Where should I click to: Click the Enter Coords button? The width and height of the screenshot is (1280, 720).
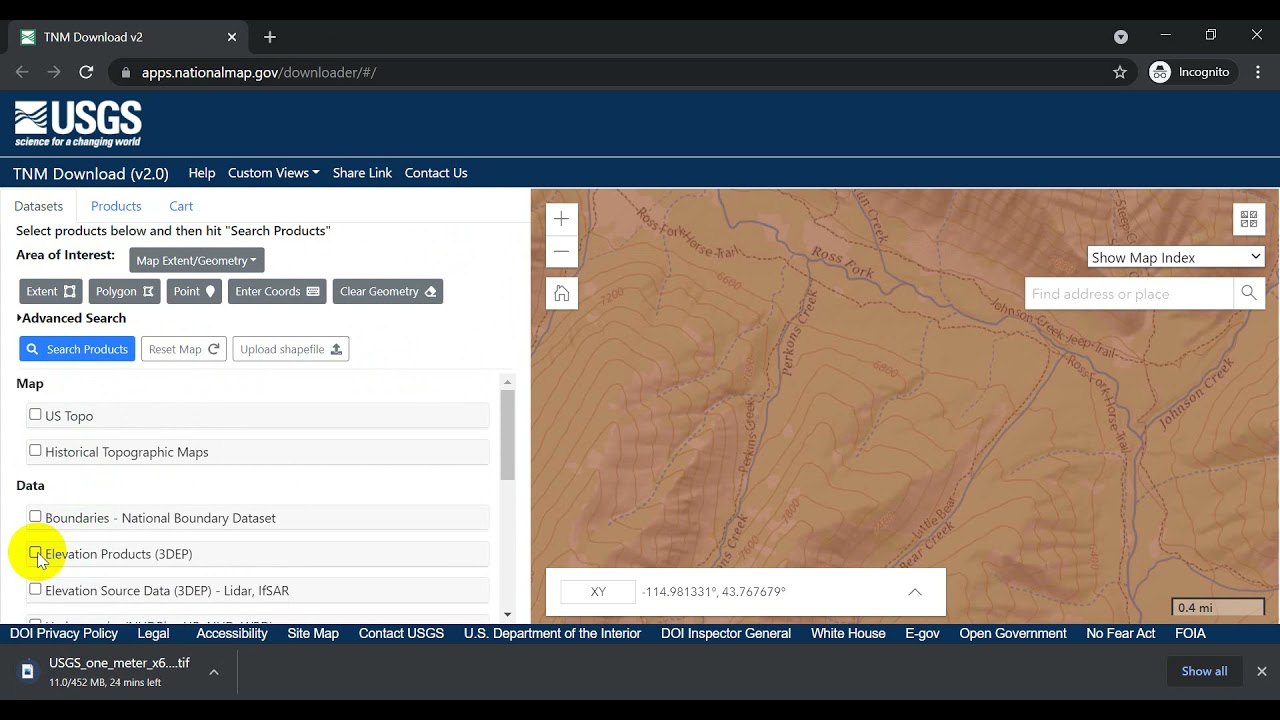[277, 291]
